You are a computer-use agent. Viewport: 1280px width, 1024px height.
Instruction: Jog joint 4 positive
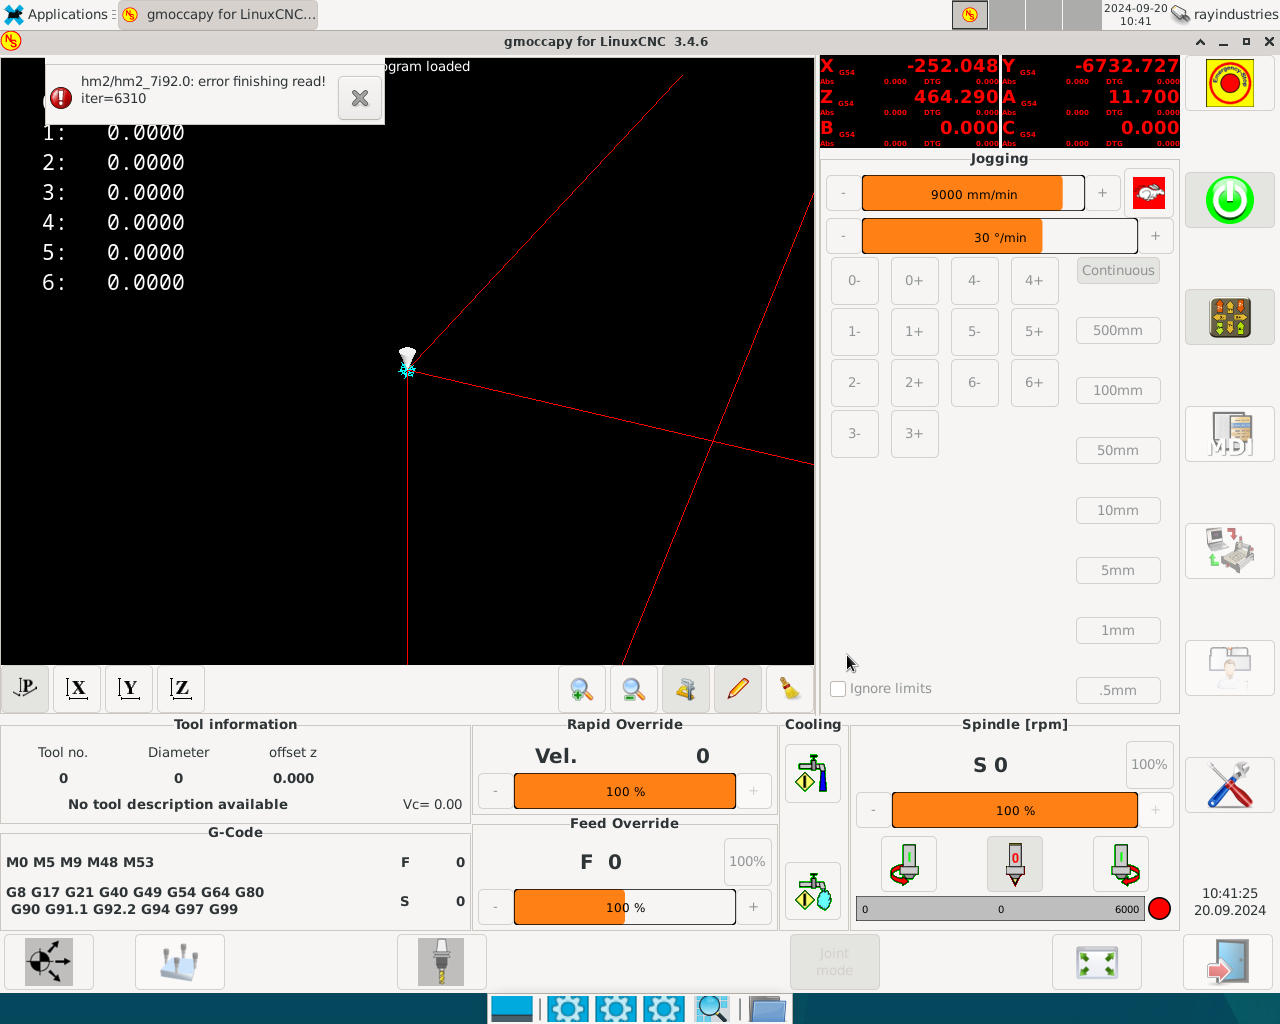pyautogui.click(x=1035, y=281)
